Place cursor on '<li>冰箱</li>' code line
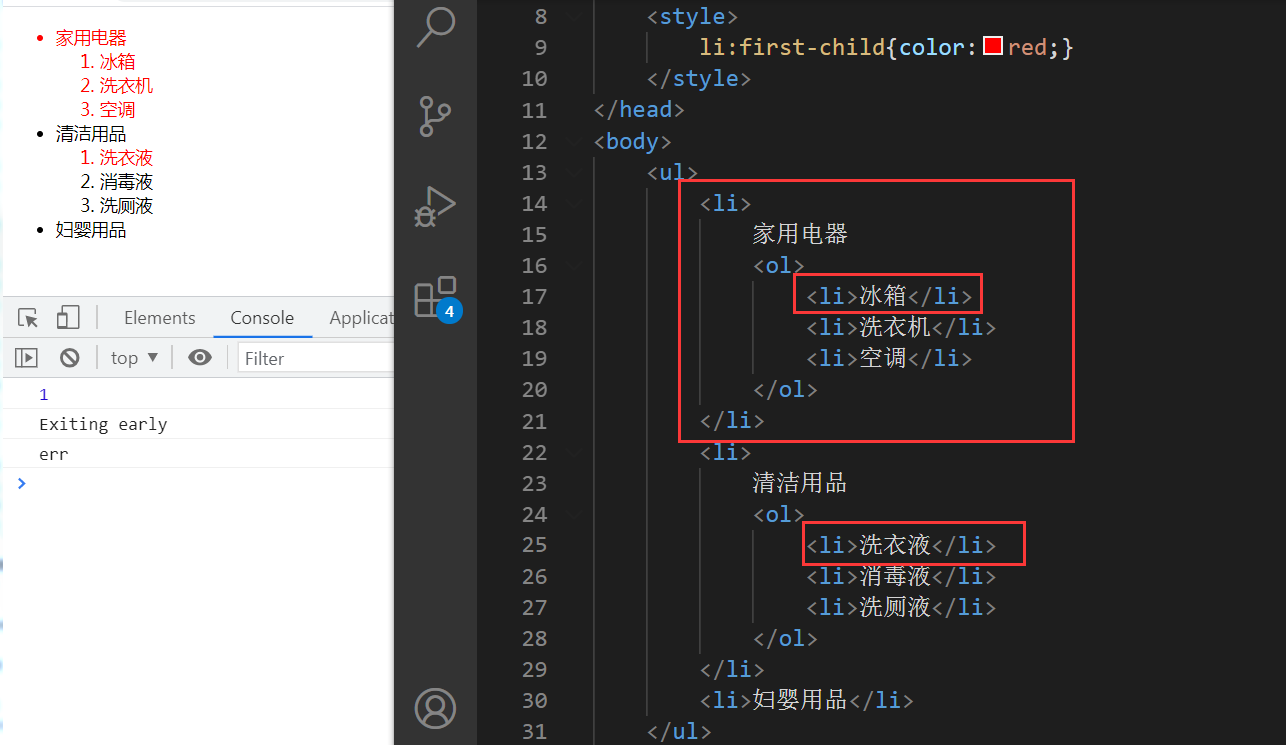Image resolution: width=1286 pixels, height=745 pixels. (889, 296)
